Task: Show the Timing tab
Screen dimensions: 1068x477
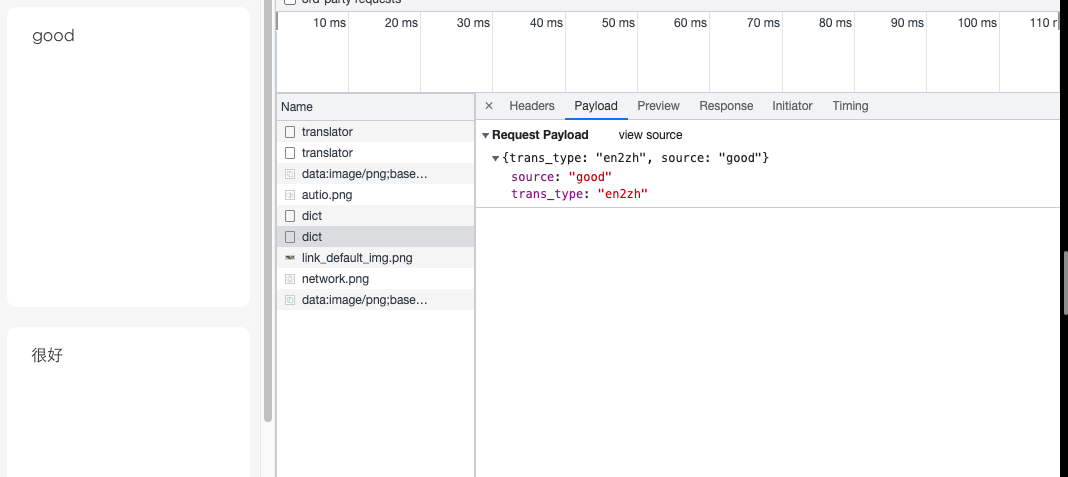Action: coord(850,106)
